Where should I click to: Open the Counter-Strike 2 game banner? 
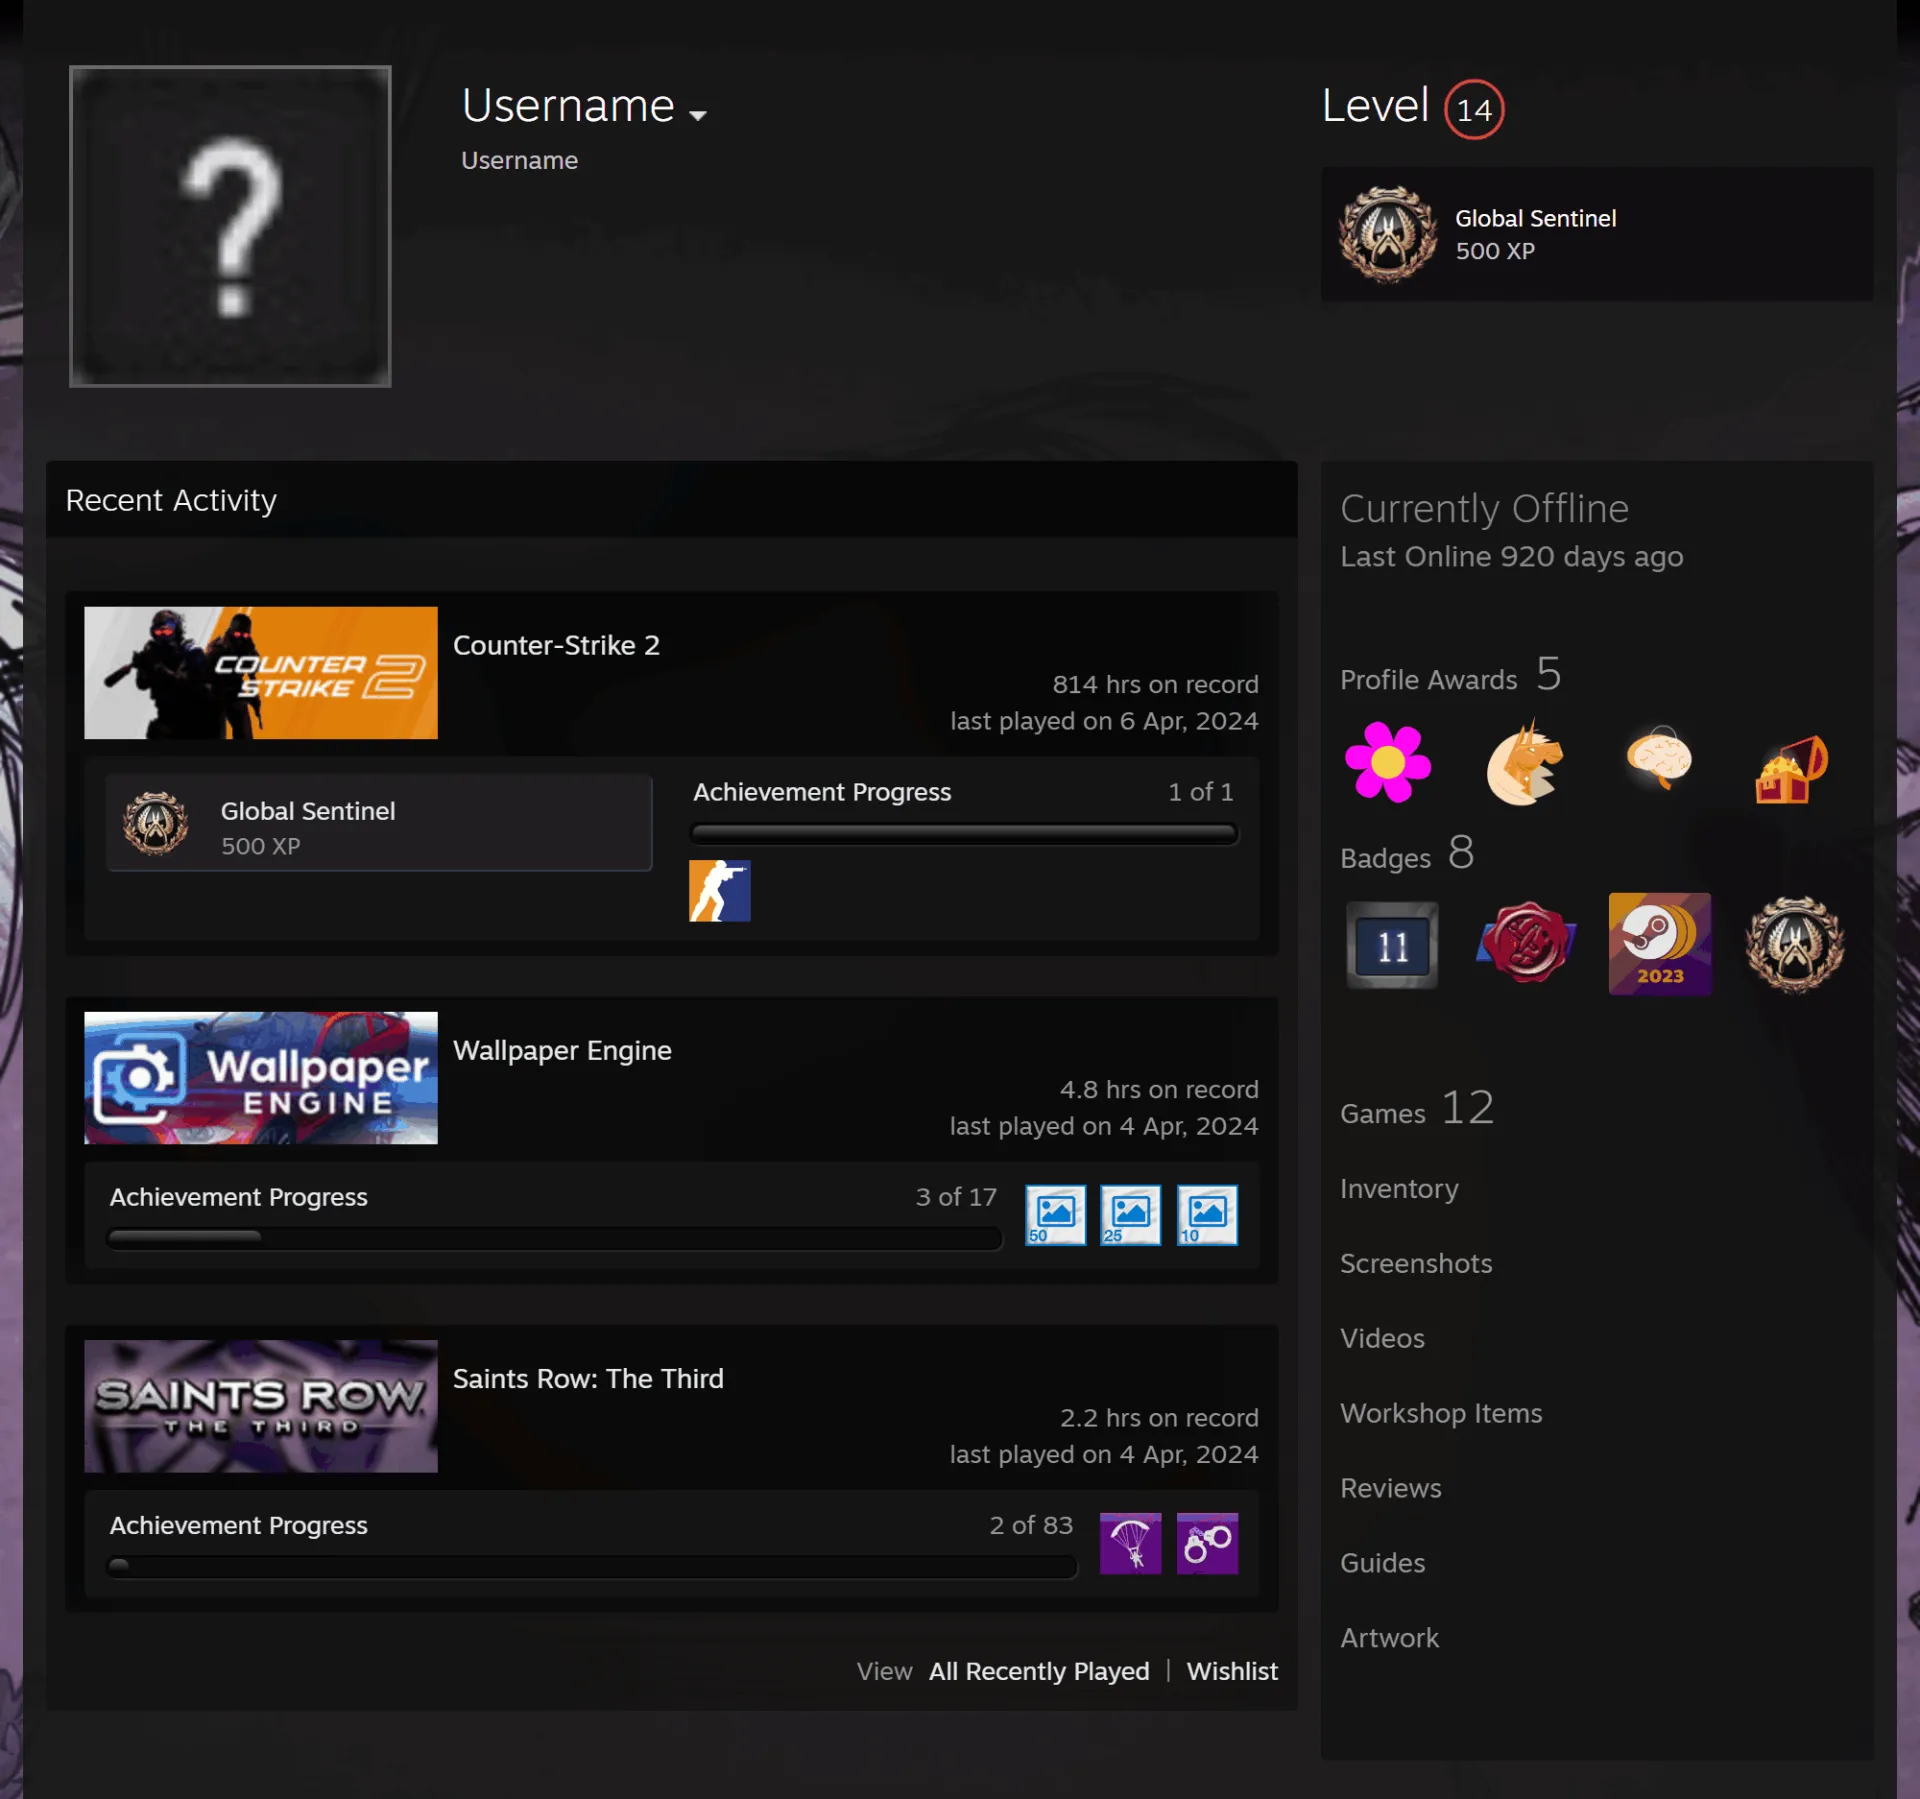click(261, 673)
